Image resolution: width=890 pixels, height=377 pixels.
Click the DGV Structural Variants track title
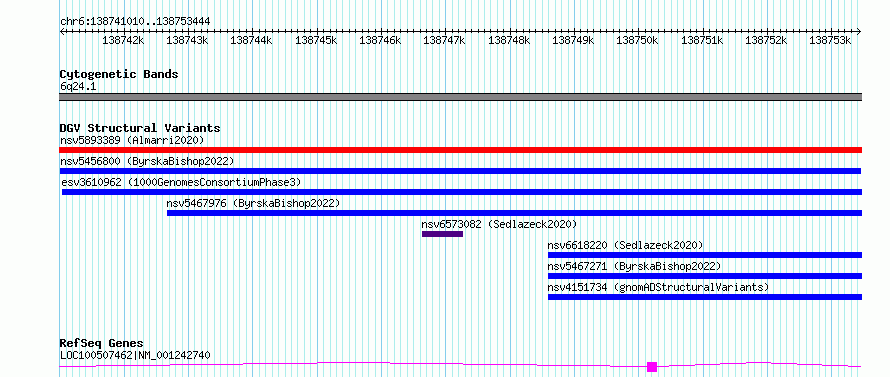pyautogui.click(x=140, y=128)
